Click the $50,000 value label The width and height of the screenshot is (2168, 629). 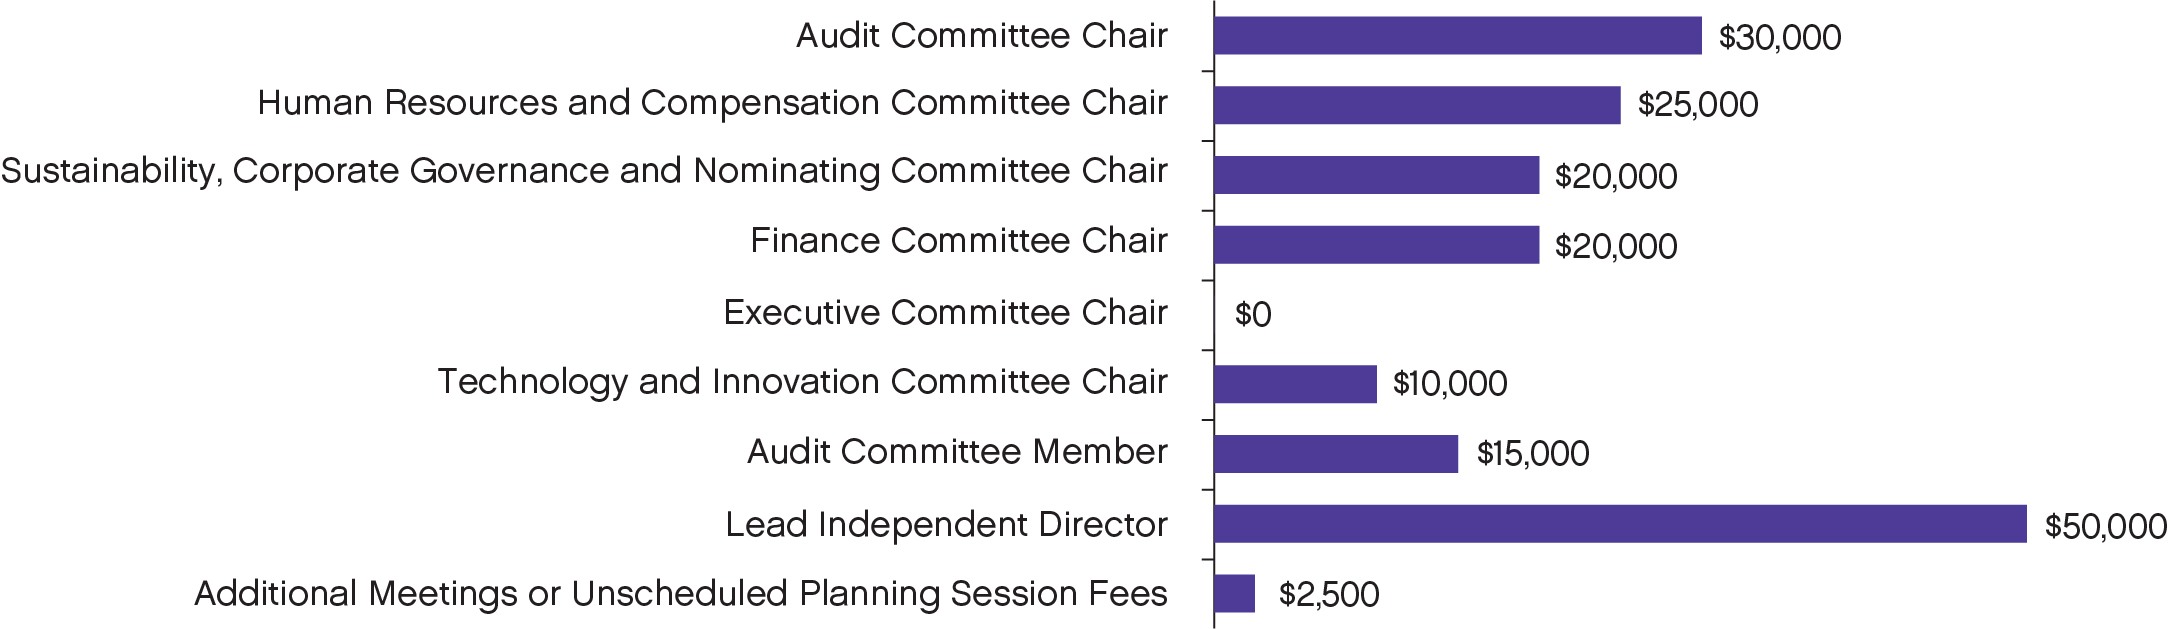(2105, 526)
